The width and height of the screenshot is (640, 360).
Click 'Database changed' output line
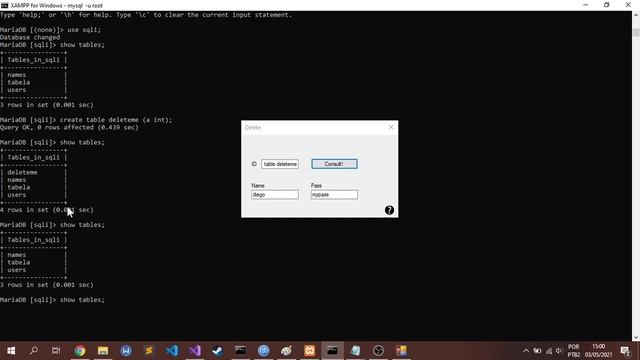coord(30,37)
